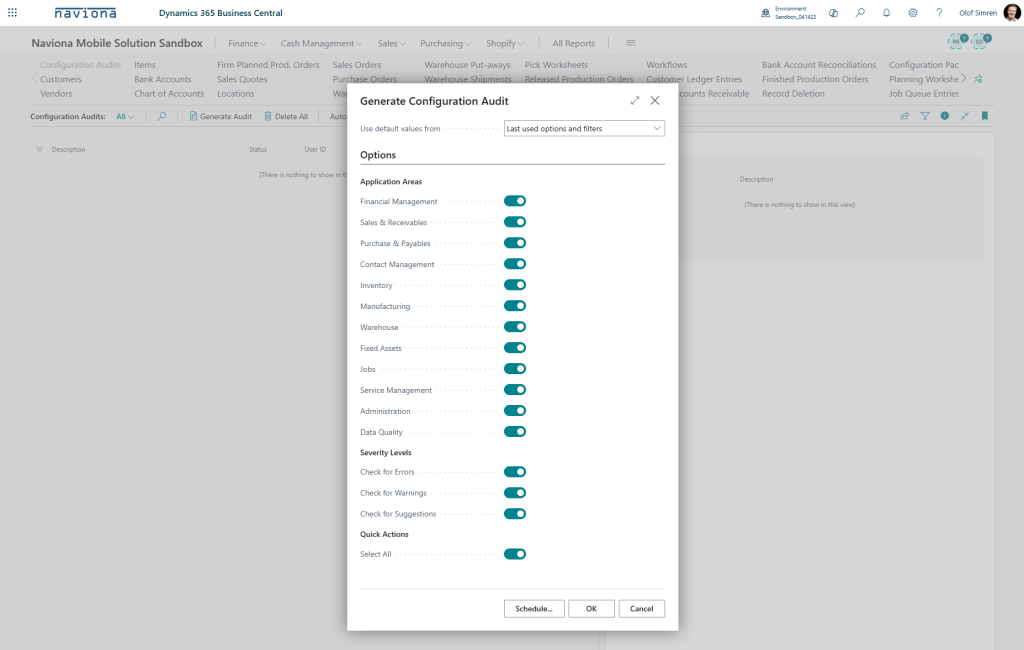Expand the dialog with the maximize arrows icon

pos(635,101)
